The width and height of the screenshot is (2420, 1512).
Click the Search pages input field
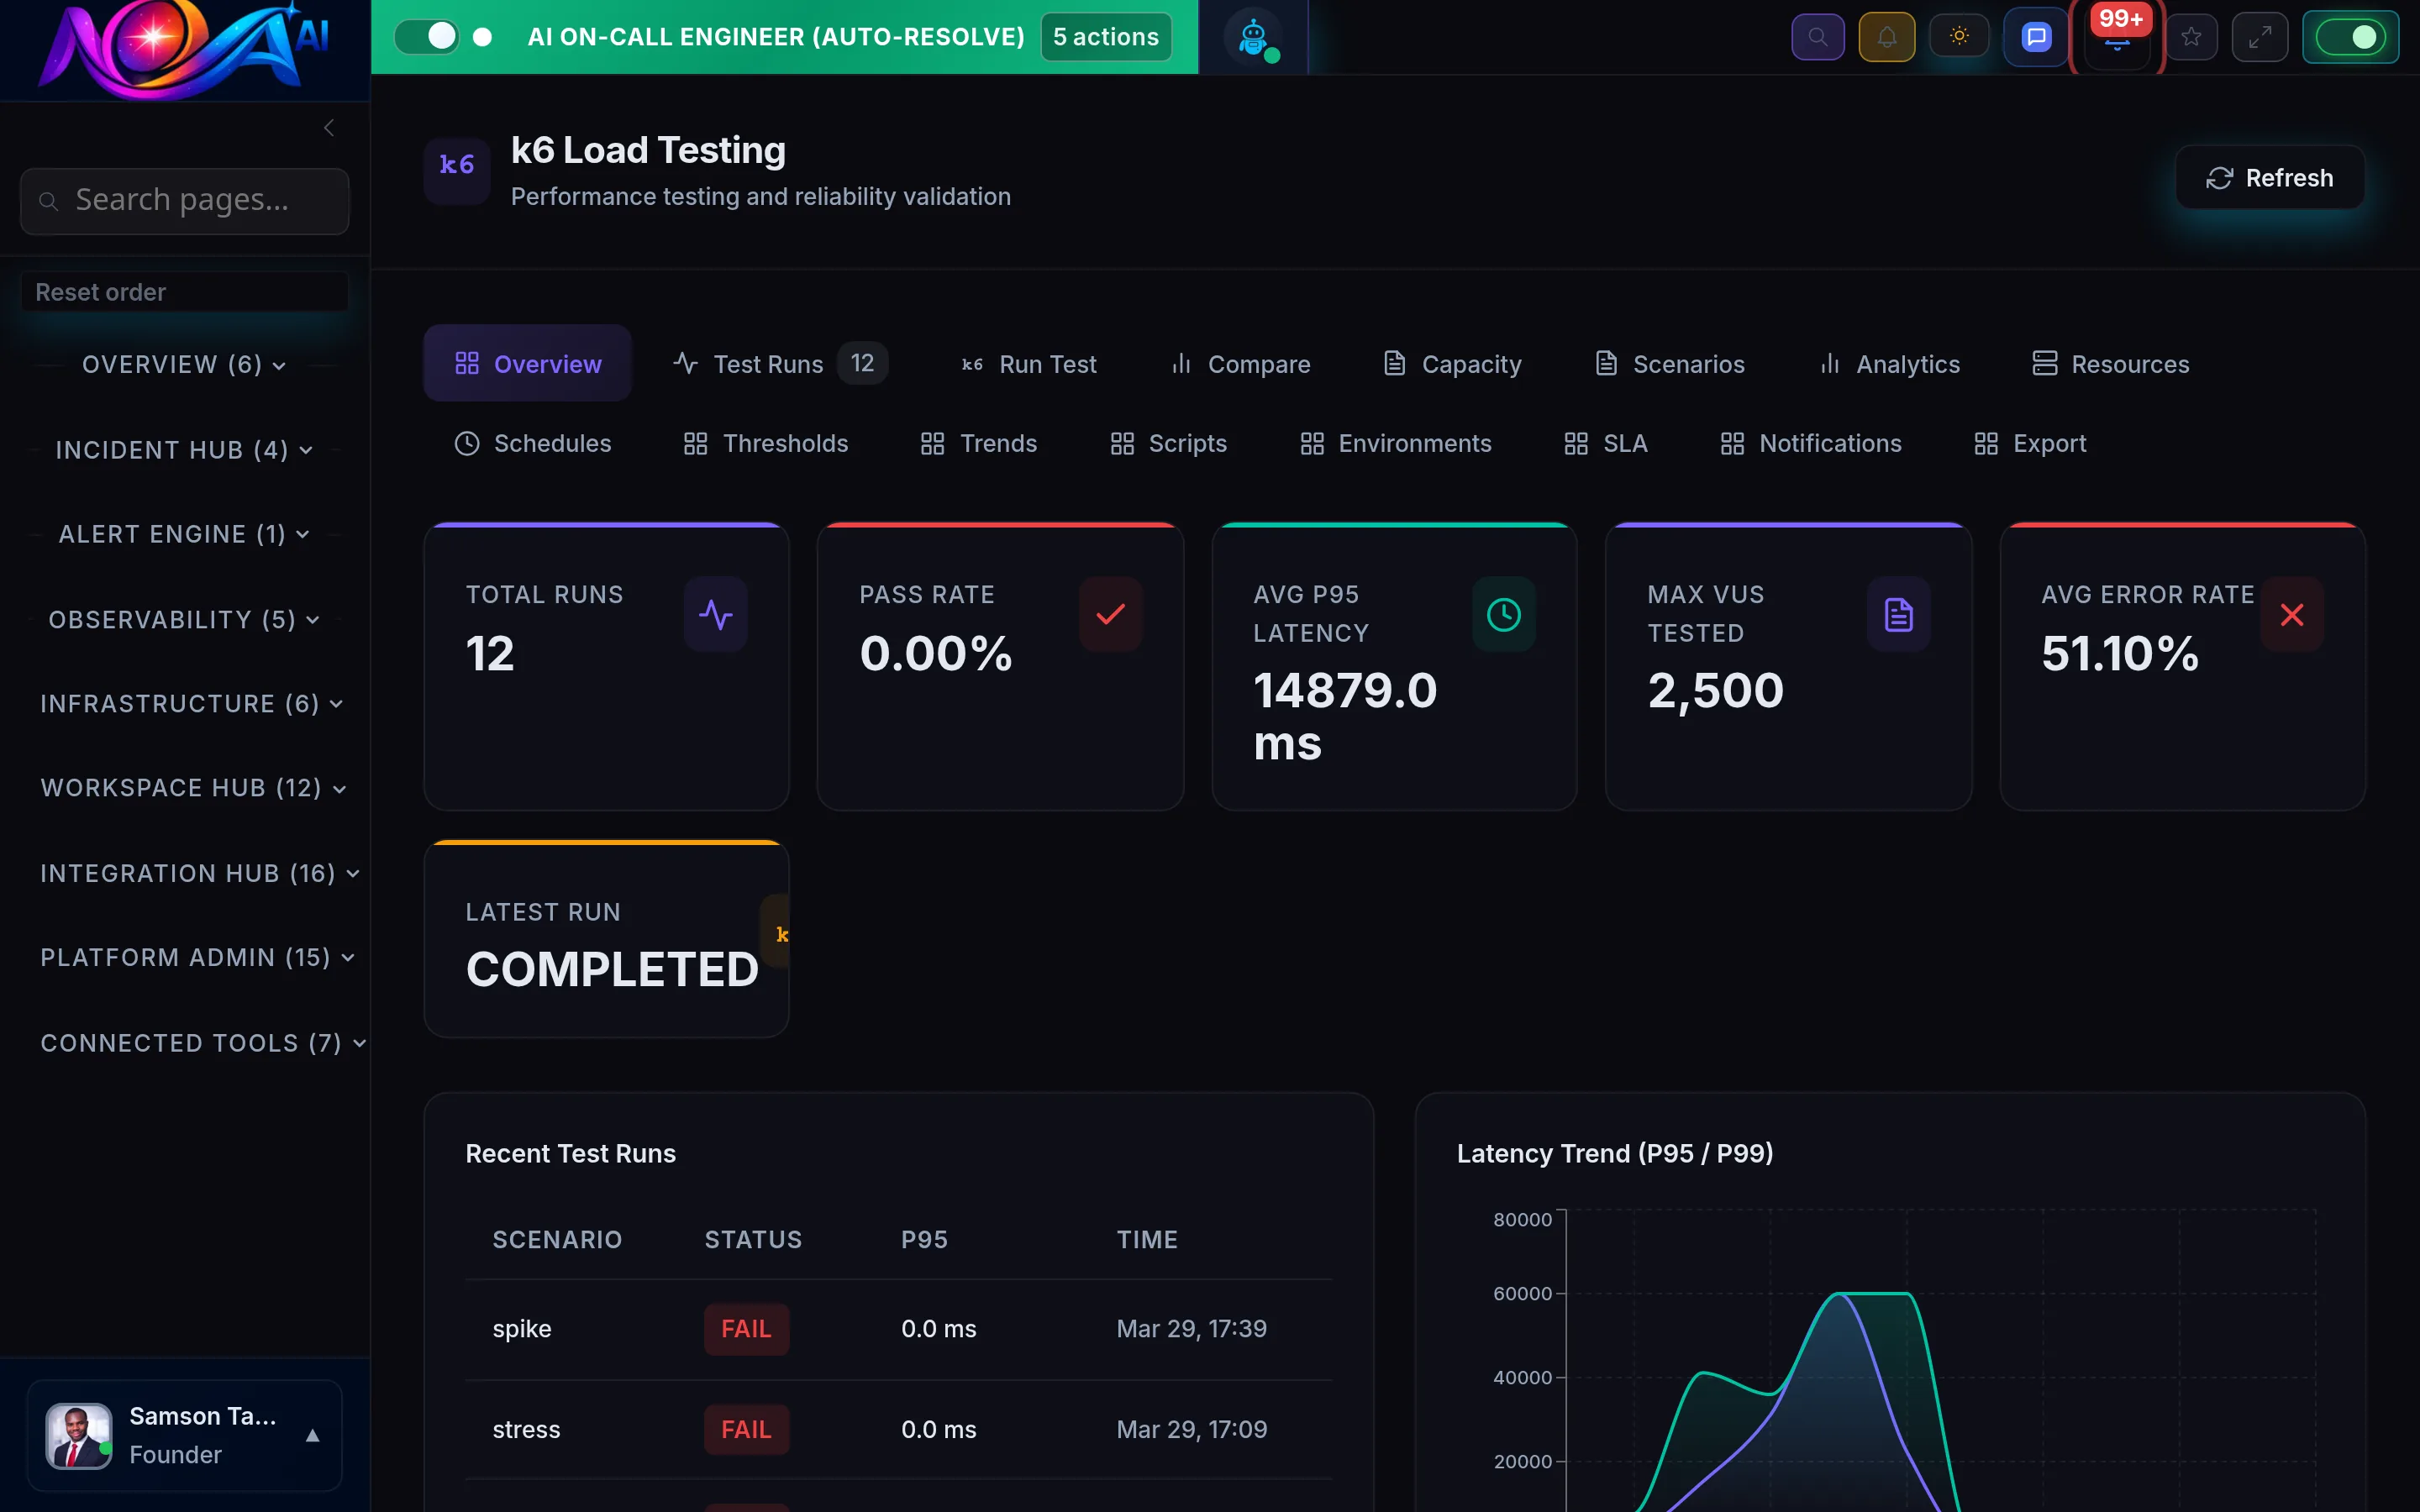(184, 200)
